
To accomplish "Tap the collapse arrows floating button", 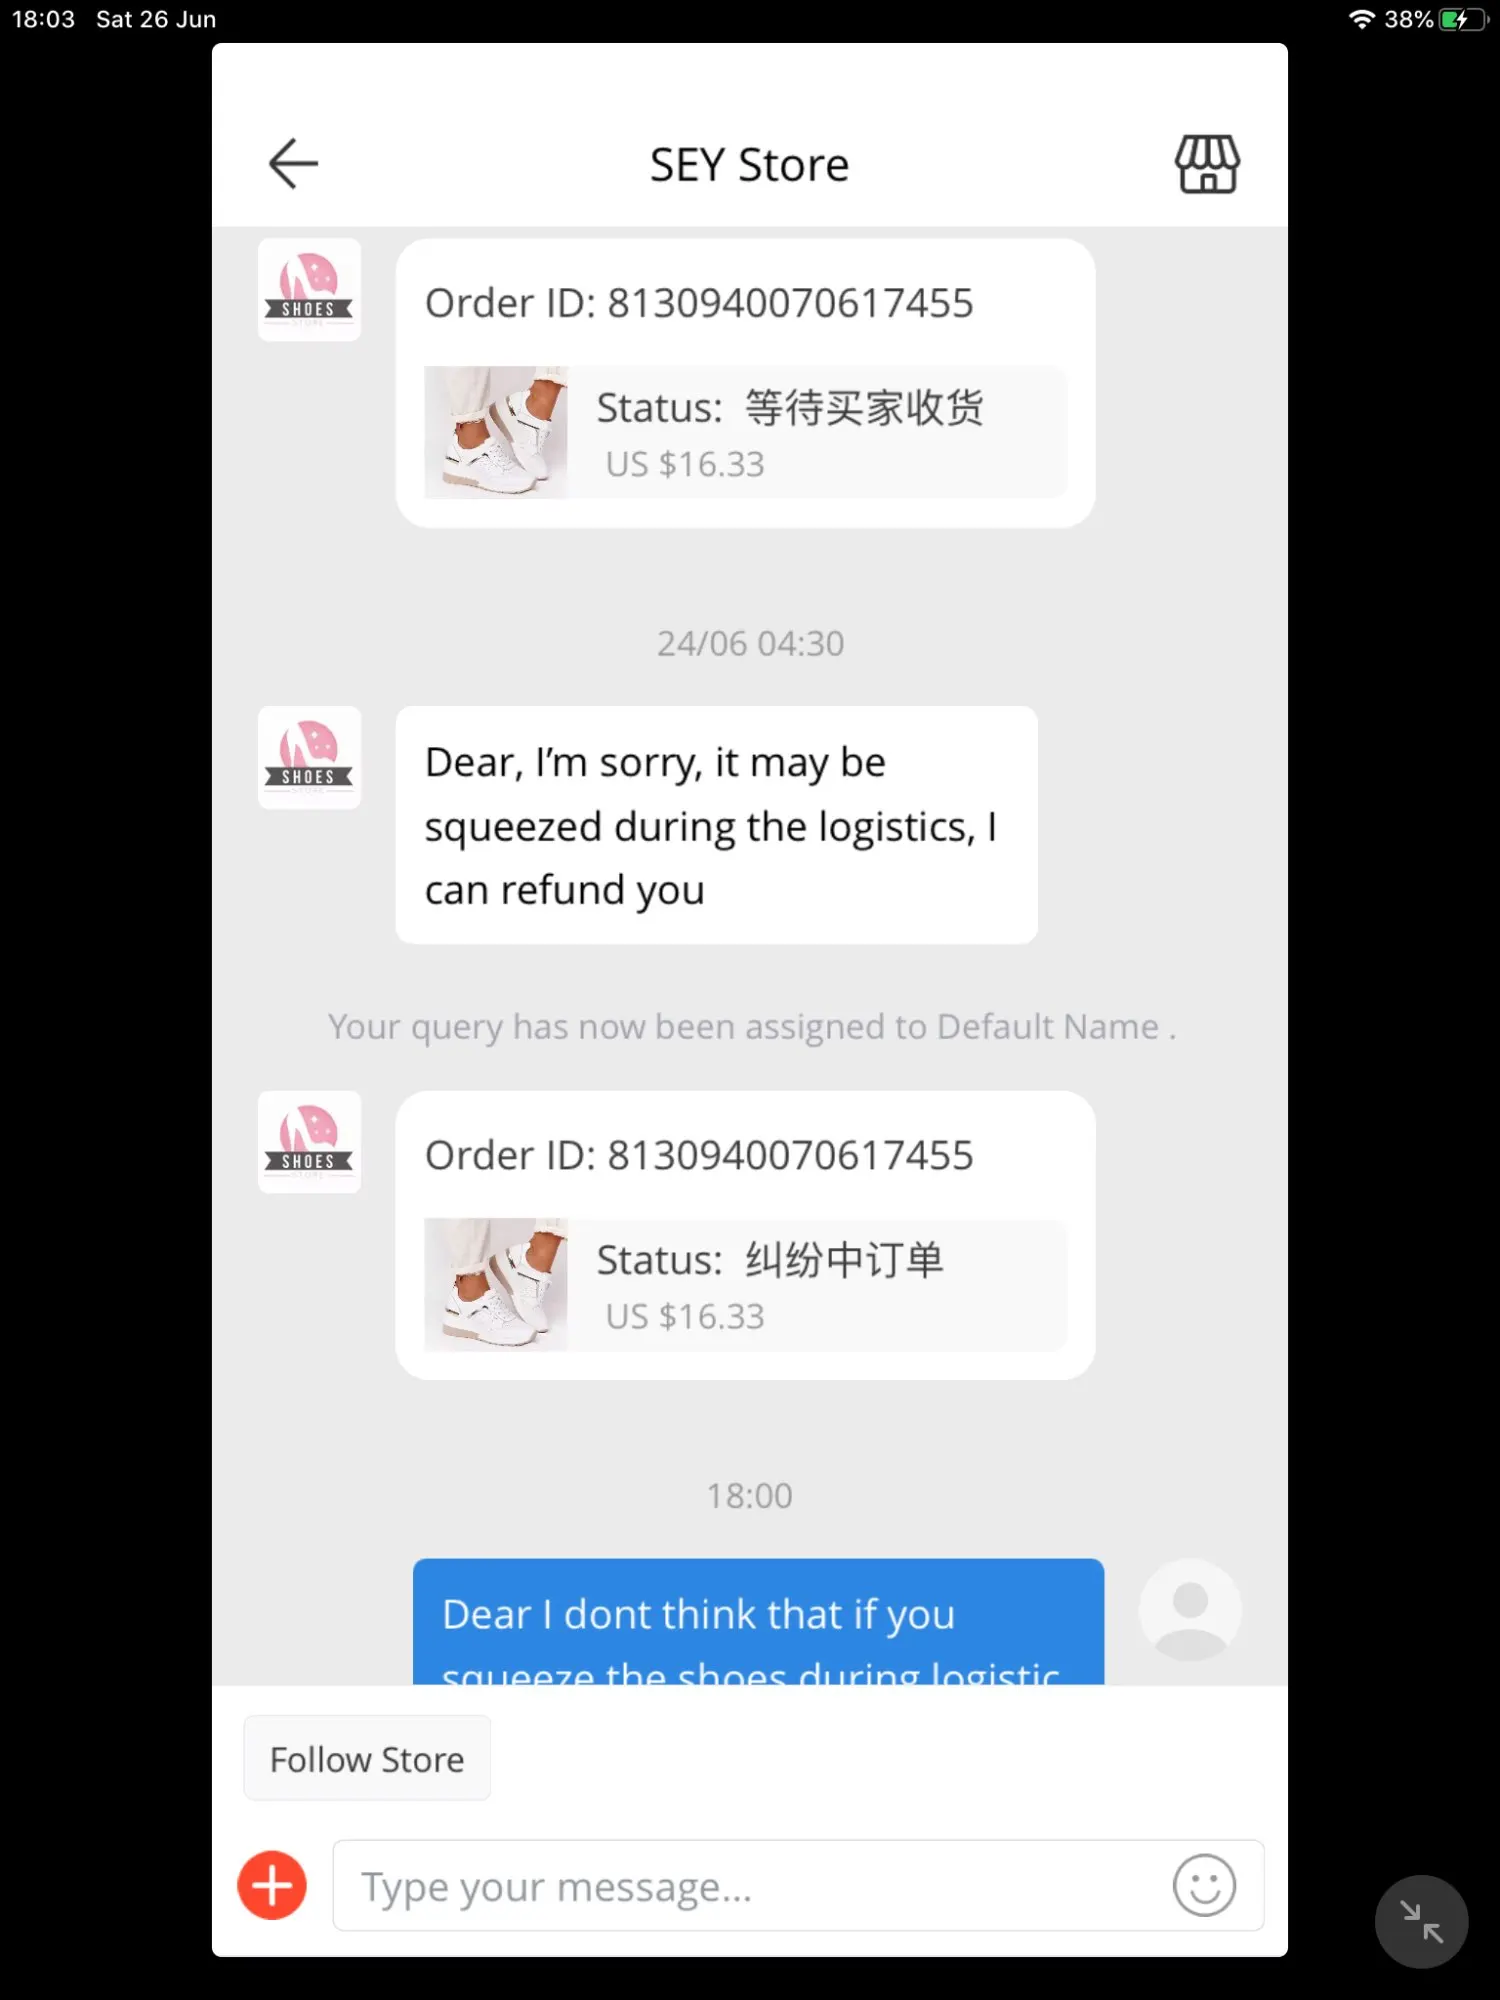I will click(1421, 1921).
